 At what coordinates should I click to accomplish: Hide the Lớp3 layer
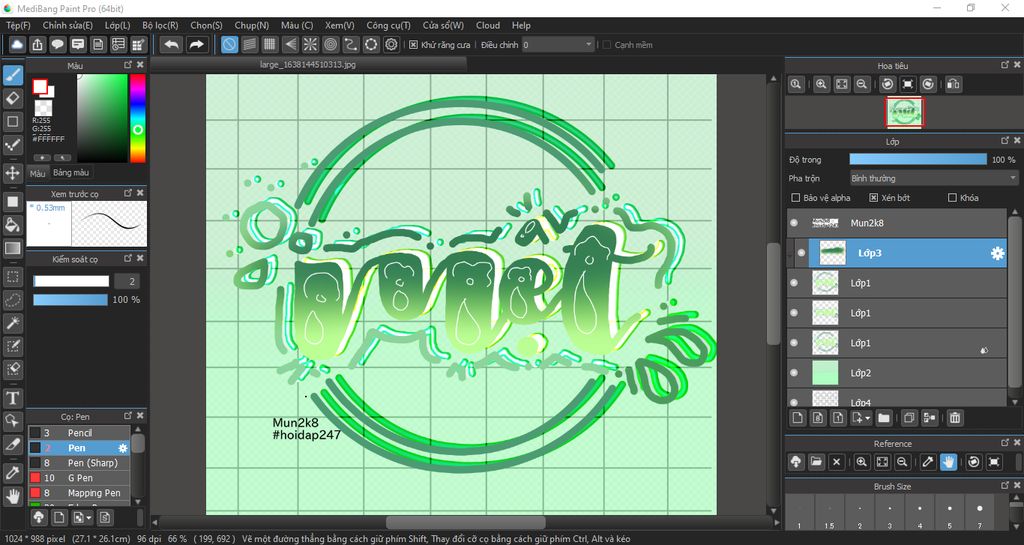pos(801,253)
